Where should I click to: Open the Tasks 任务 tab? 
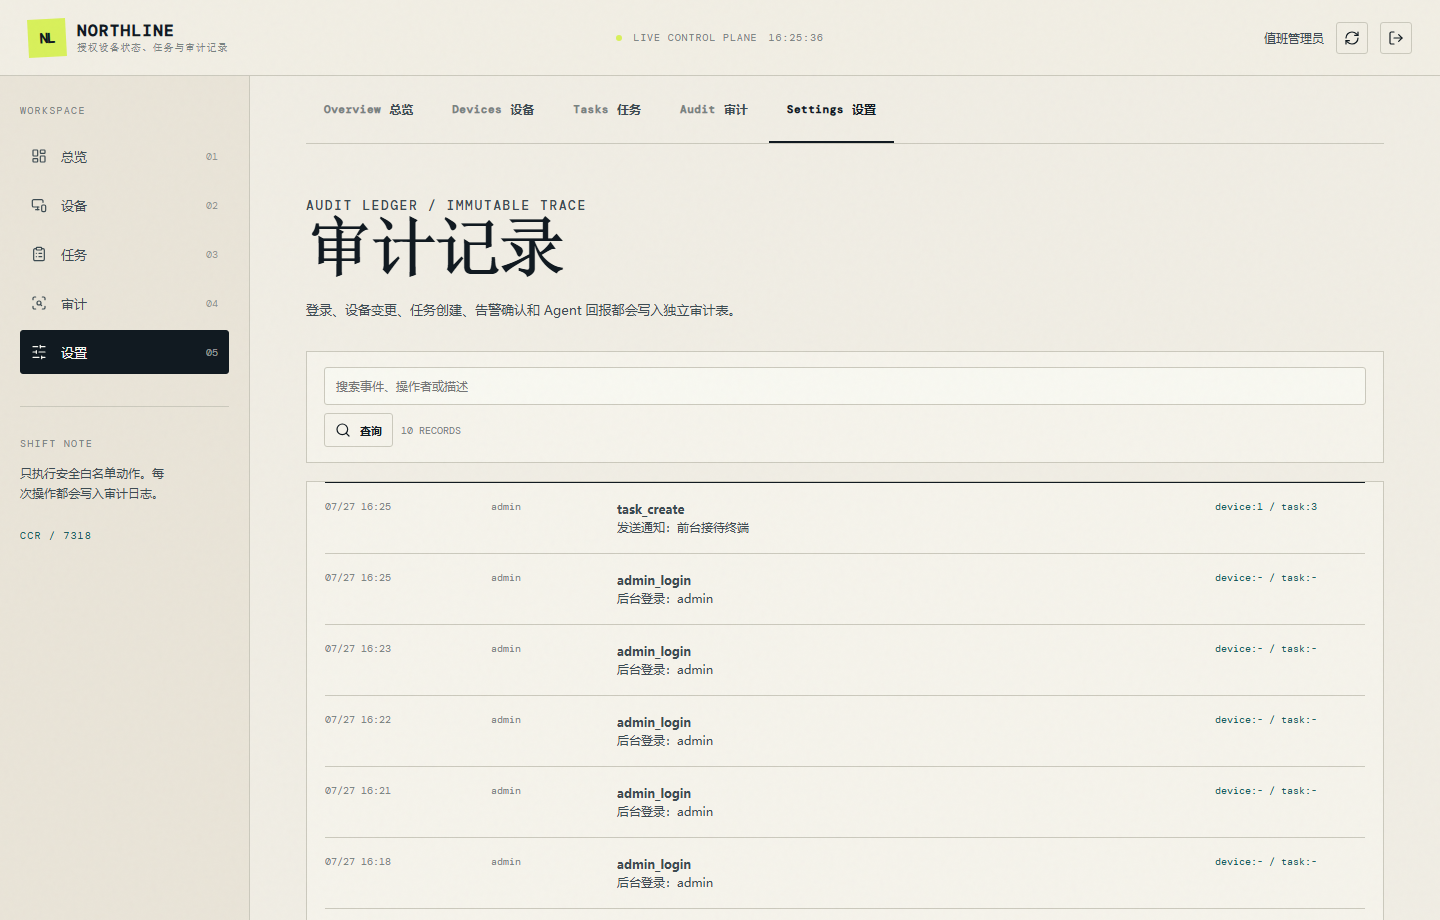(607, 110)
